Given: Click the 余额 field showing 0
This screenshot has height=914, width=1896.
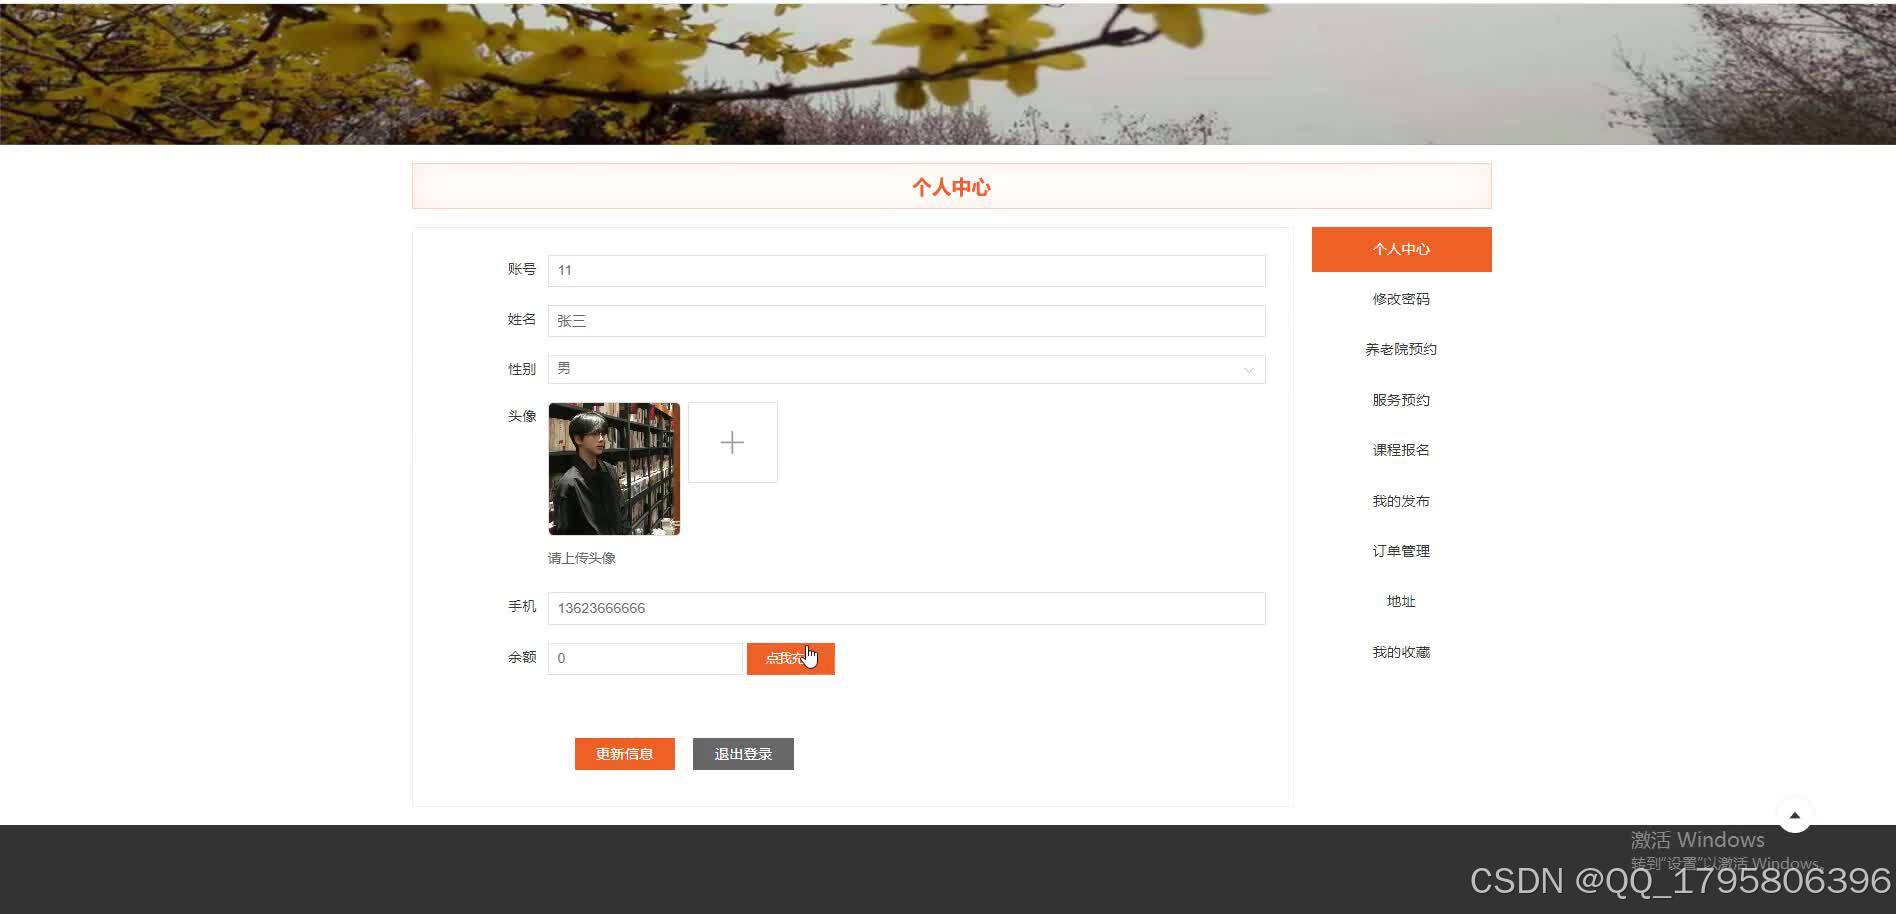Looking at the screenshot, I should tap(646, 658).
